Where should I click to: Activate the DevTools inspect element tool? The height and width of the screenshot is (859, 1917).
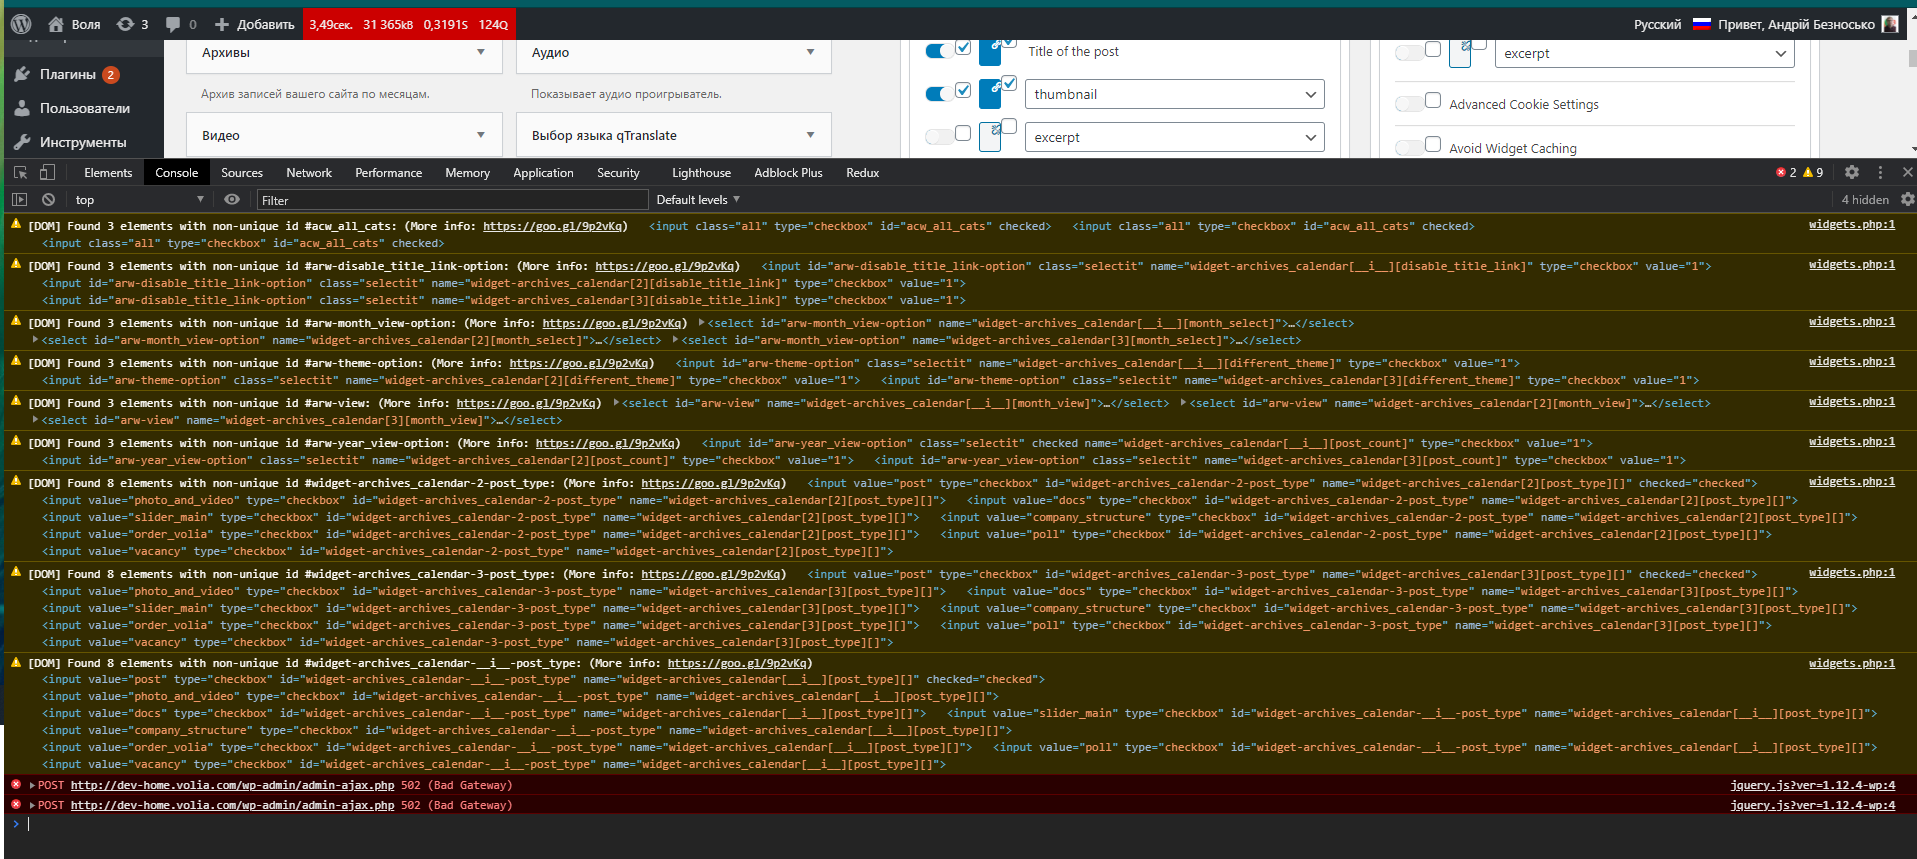pos(20,173)
